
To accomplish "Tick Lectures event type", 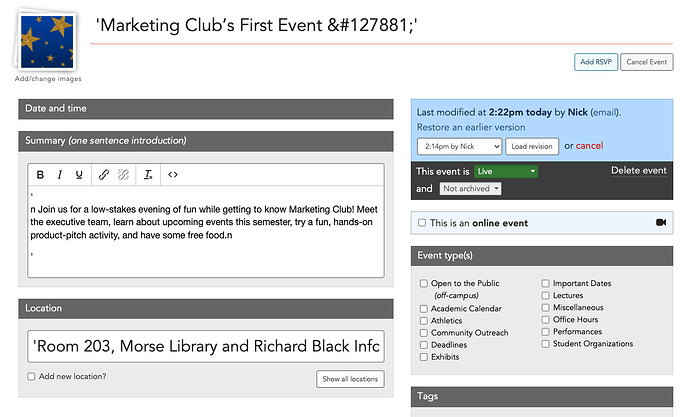I will (546, 296).
